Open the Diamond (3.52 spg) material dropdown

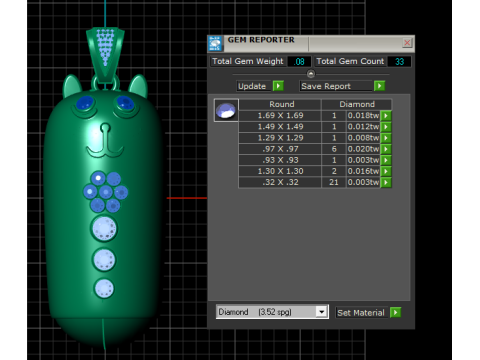(321, 312)
